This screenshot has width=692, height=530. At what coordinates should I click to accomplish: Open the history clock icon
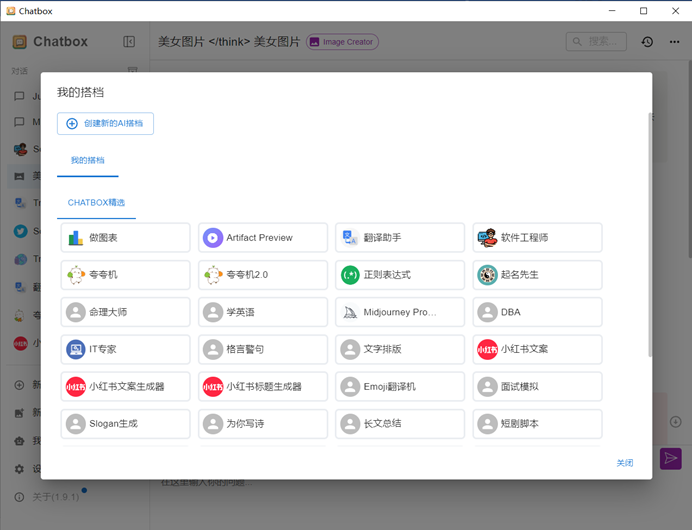647,41
